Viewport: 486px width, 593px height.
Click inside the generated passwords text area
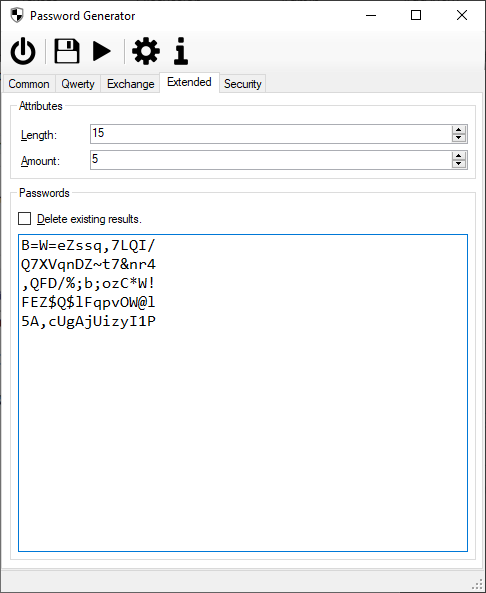point(243,393)
